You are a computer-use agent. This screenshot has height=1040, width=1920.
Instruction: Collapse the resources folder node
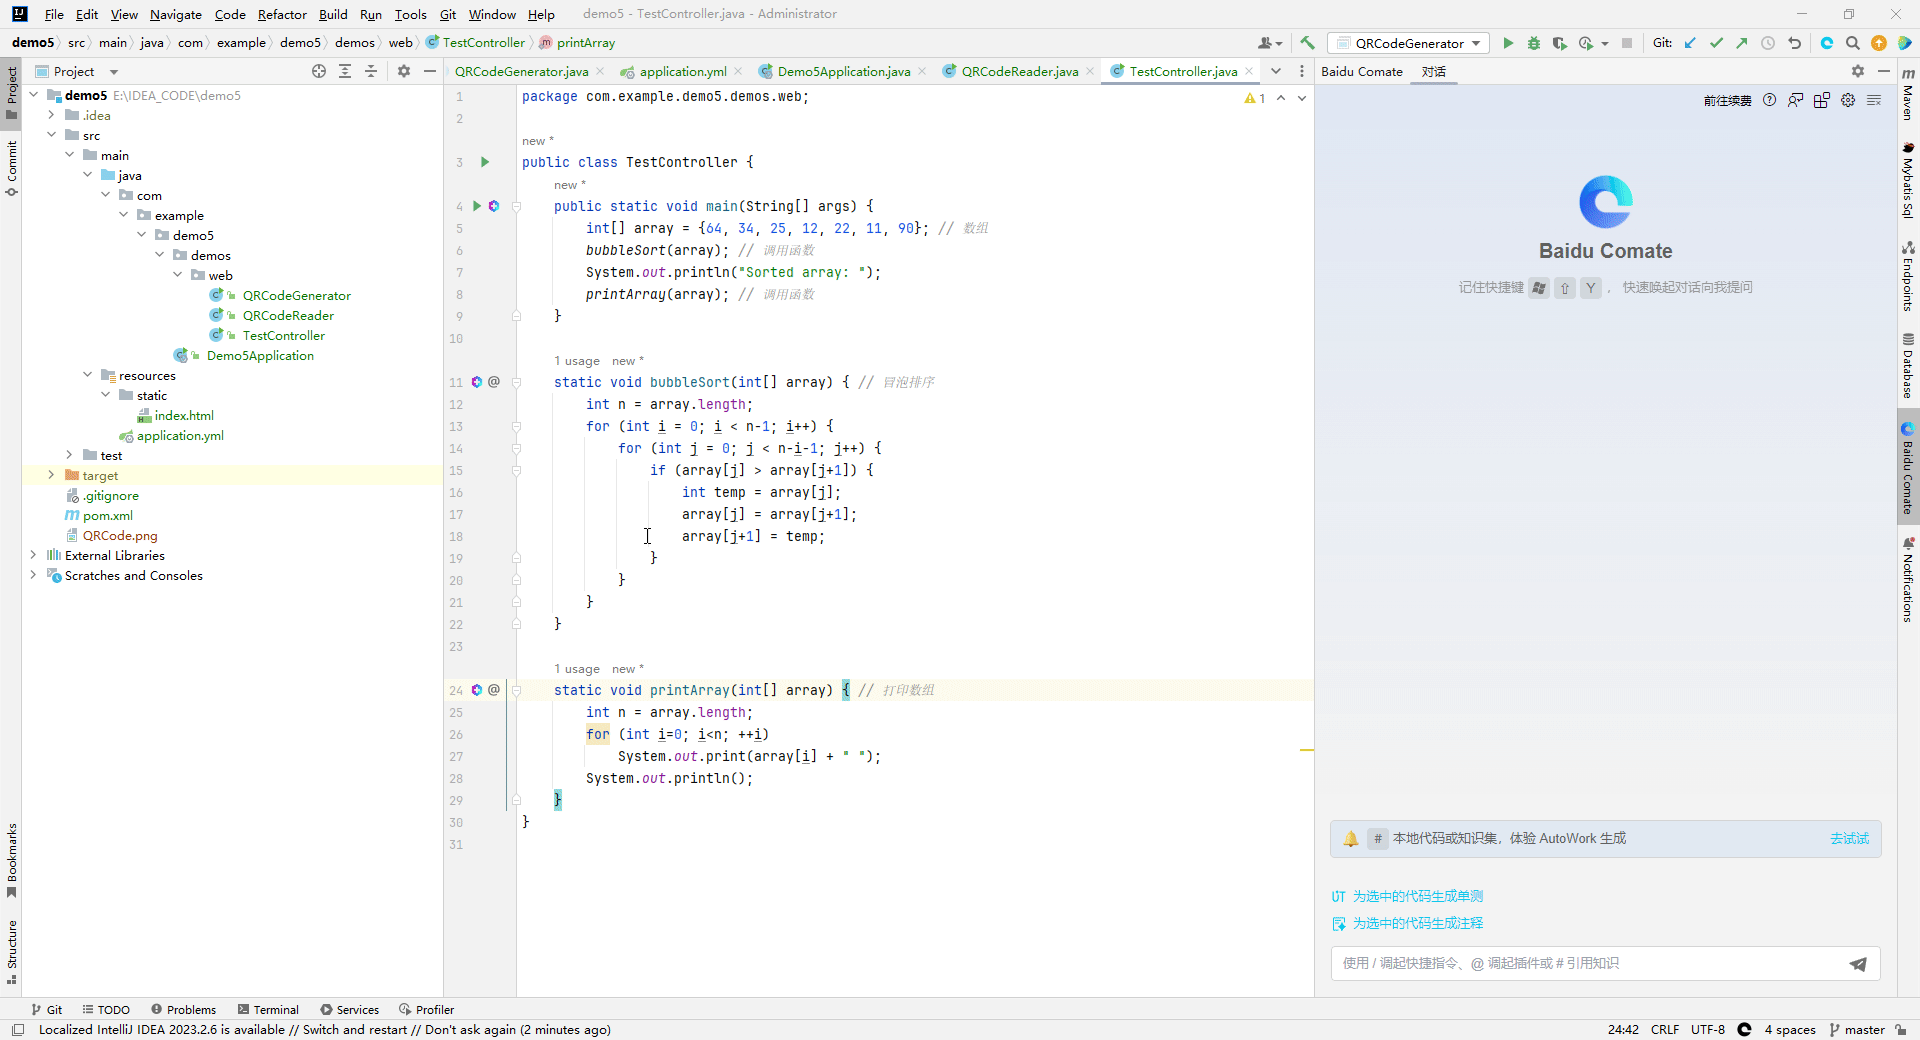tap(87, 375)
